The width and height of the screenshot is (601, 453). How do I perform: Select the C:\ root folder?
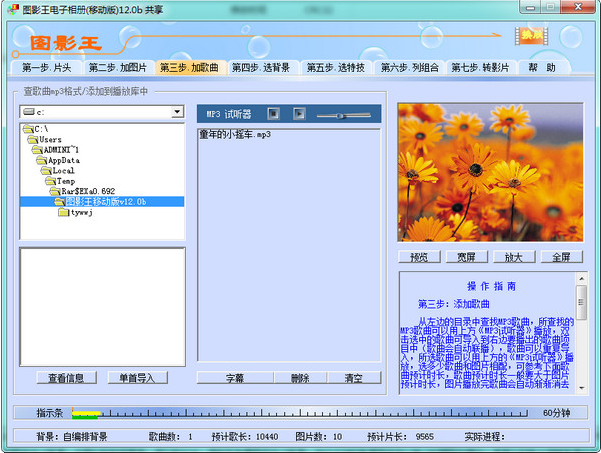coord(36,129)
